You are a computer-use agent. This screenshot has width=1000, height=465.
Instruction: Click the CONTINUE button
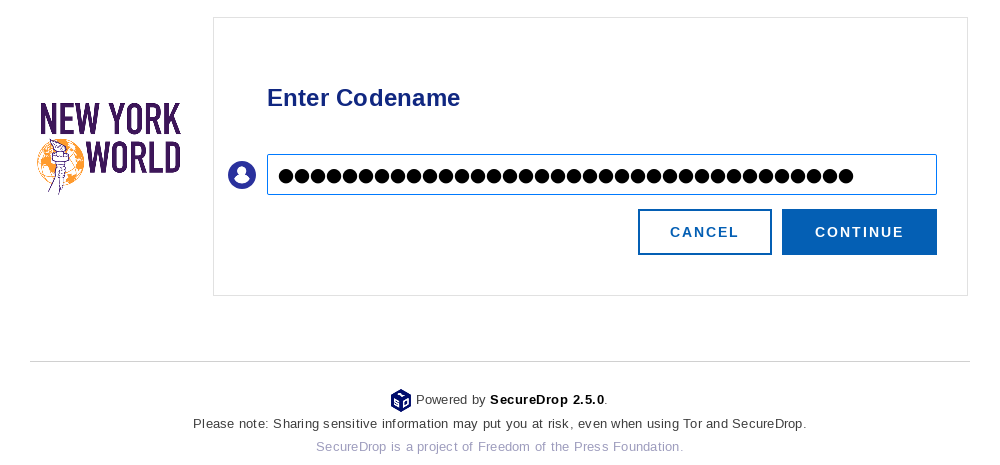859,232
